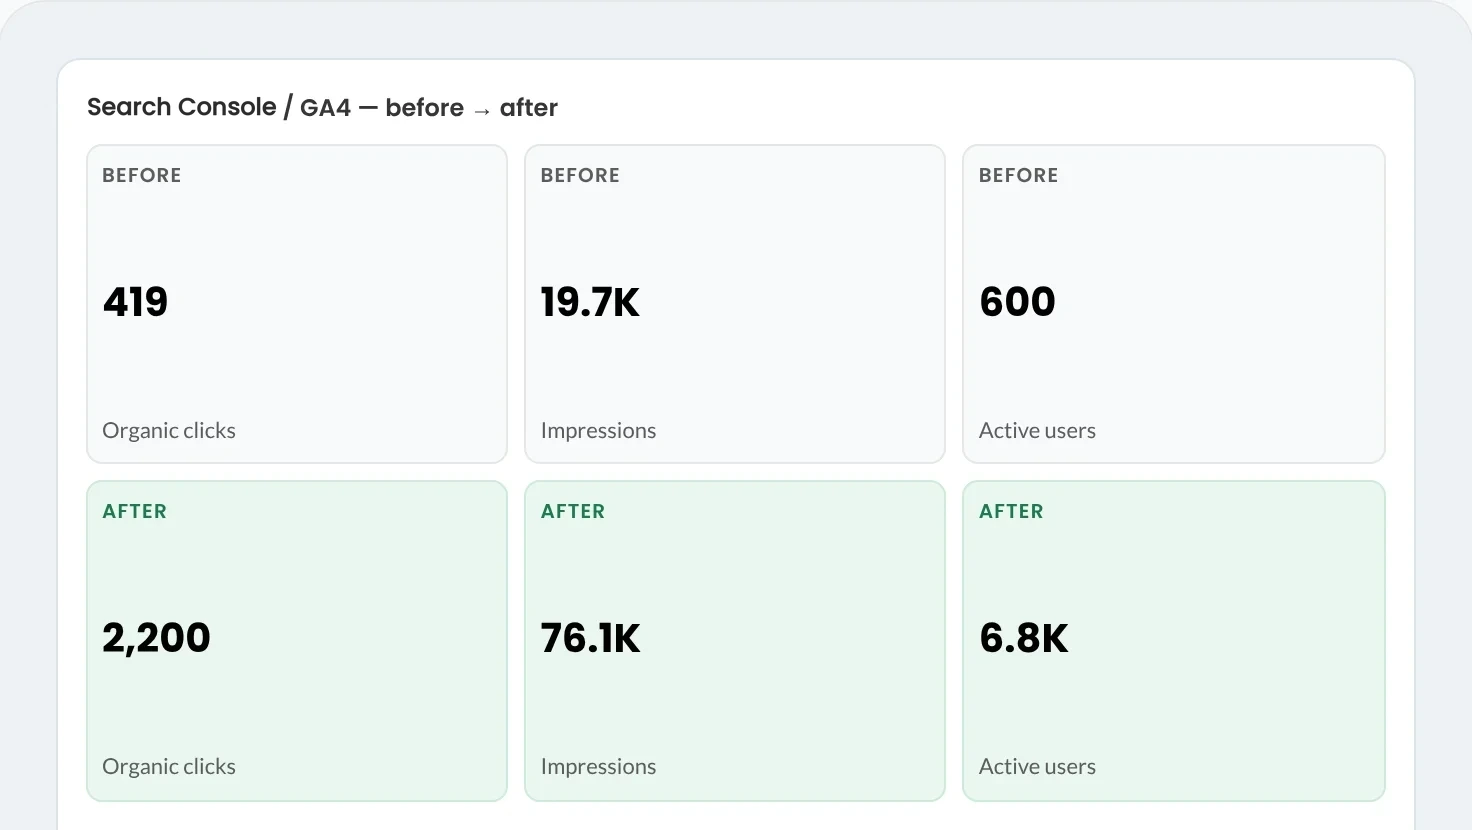The height and width of the screenshot is (830, 1472).
Task: Select the Before value "19.7K"
Action: [x=590, y=302]
